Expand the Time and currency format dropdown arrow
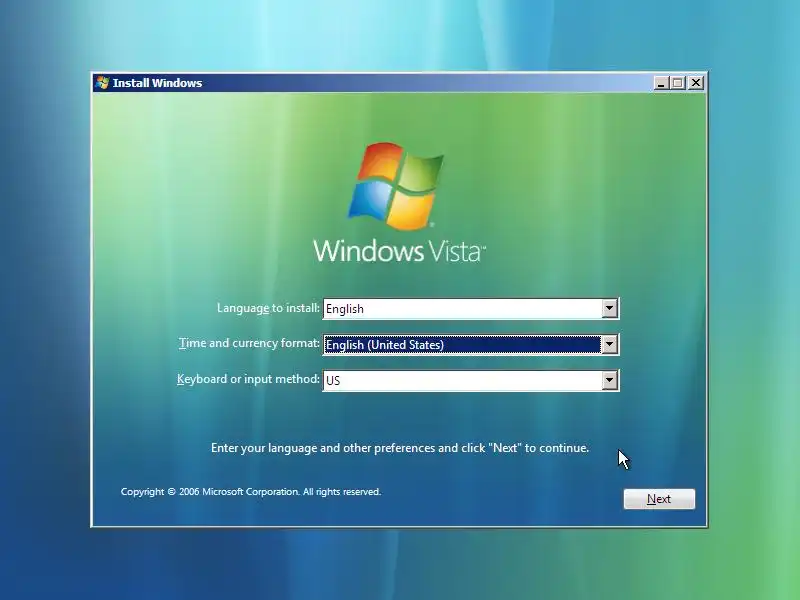This screenshot has width=800, height=600. [x=609, y=344]
